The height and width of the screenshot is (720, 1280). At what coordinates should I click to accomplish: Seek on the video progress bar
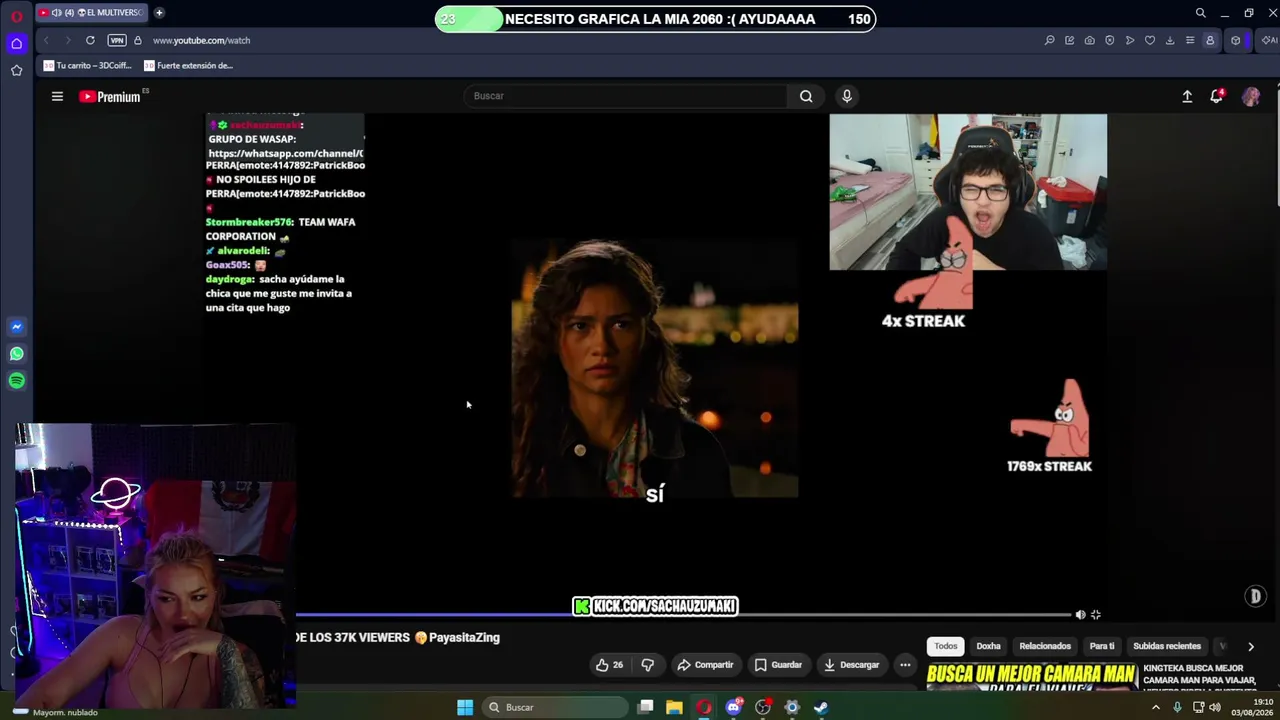click(683, 615)
